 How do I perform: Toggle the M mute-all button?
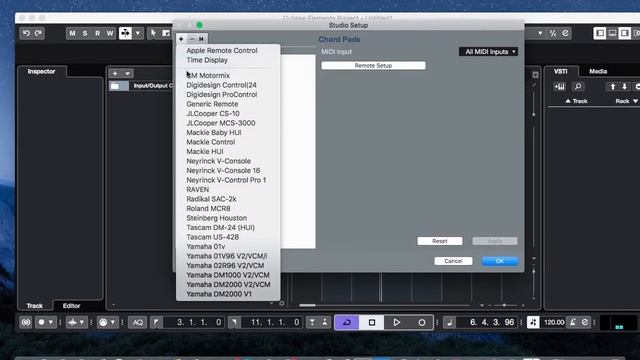(x=72, y=33)
